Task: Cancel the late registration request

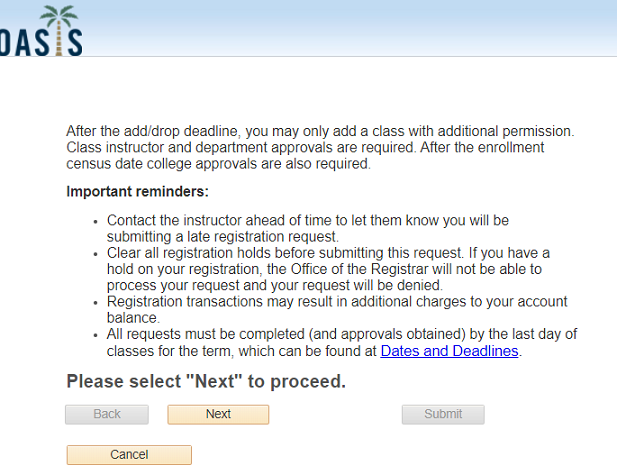Action: (129, 455)
